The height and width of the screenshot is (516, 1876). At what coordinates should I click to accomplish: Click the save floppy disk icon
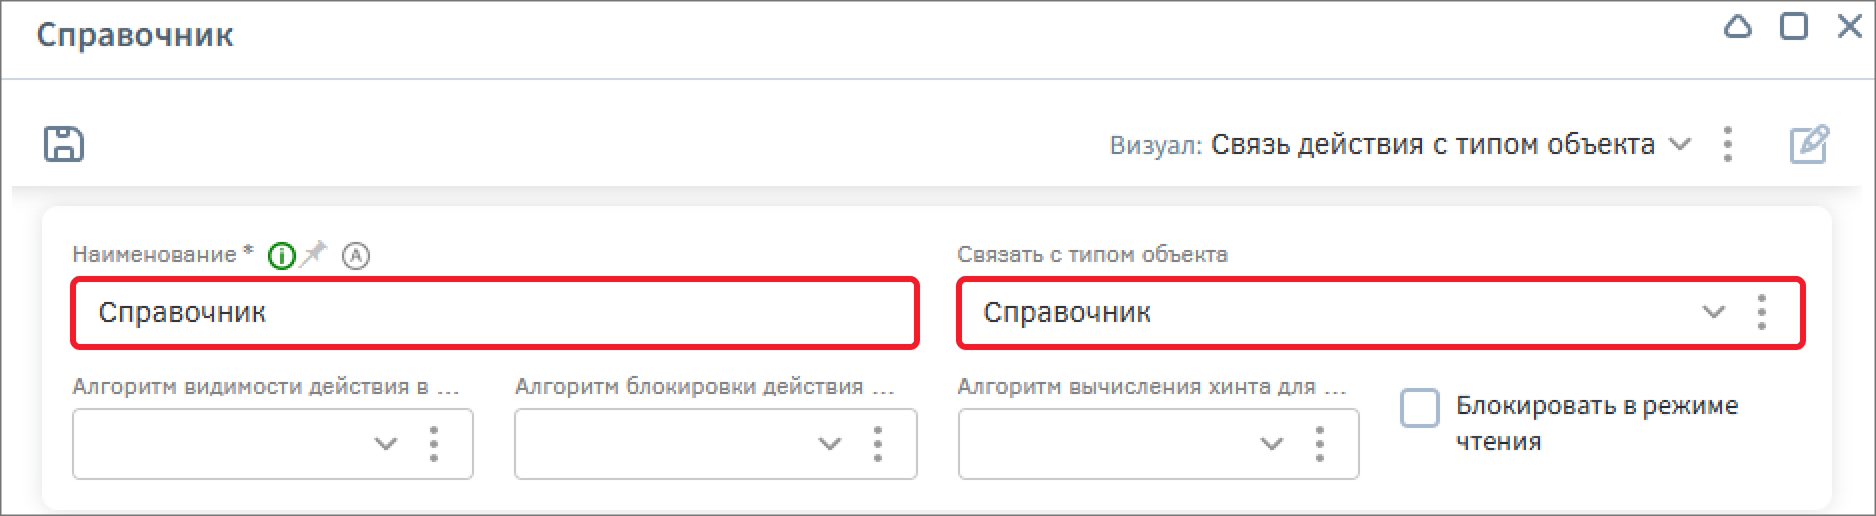[64, 144]
